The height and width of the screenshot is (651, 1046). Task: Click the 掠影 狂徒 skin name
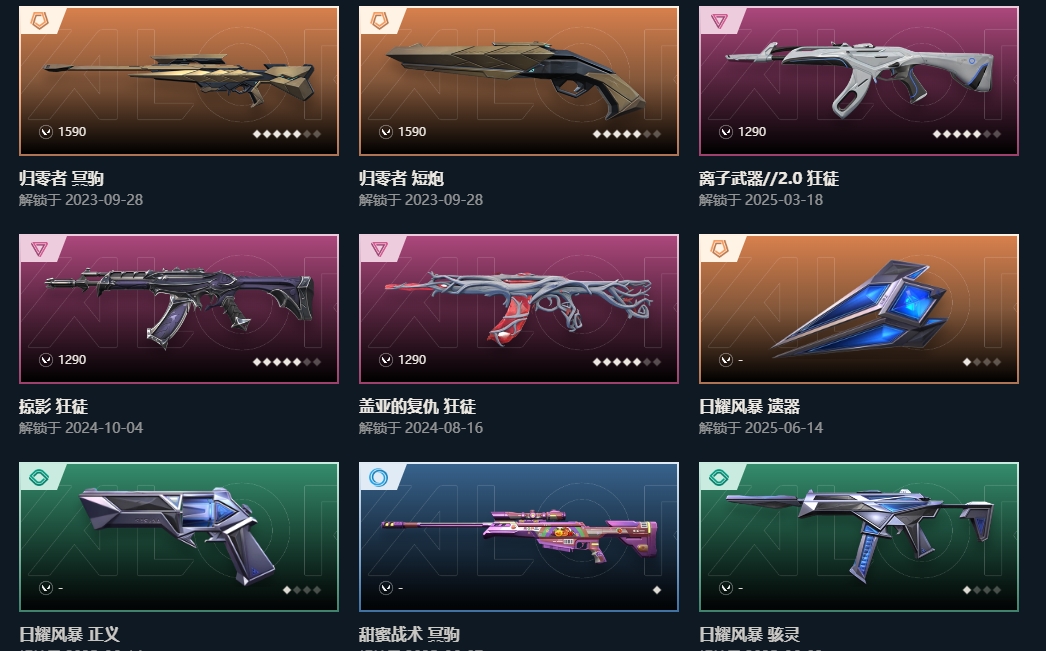click(x=53, y=406)
